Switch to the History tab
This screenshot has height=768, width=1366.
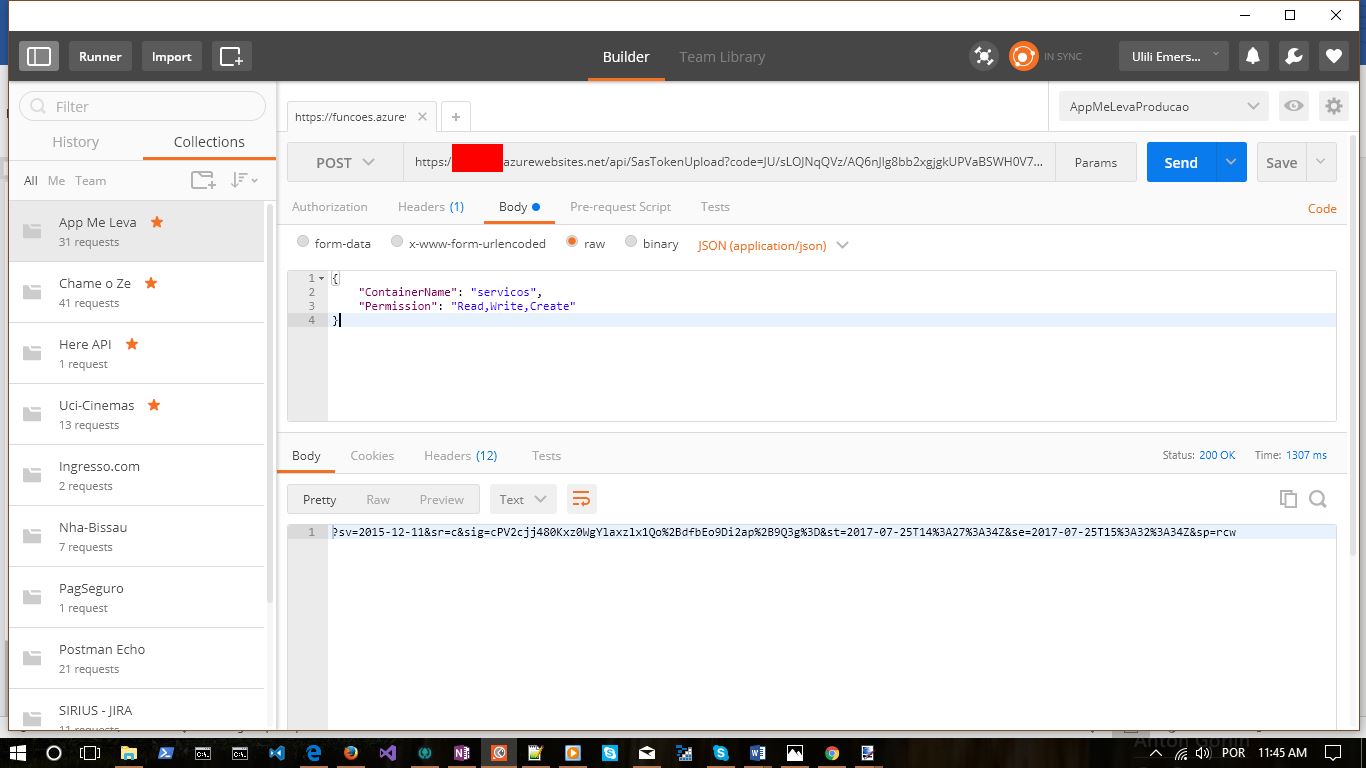[76, 142]
